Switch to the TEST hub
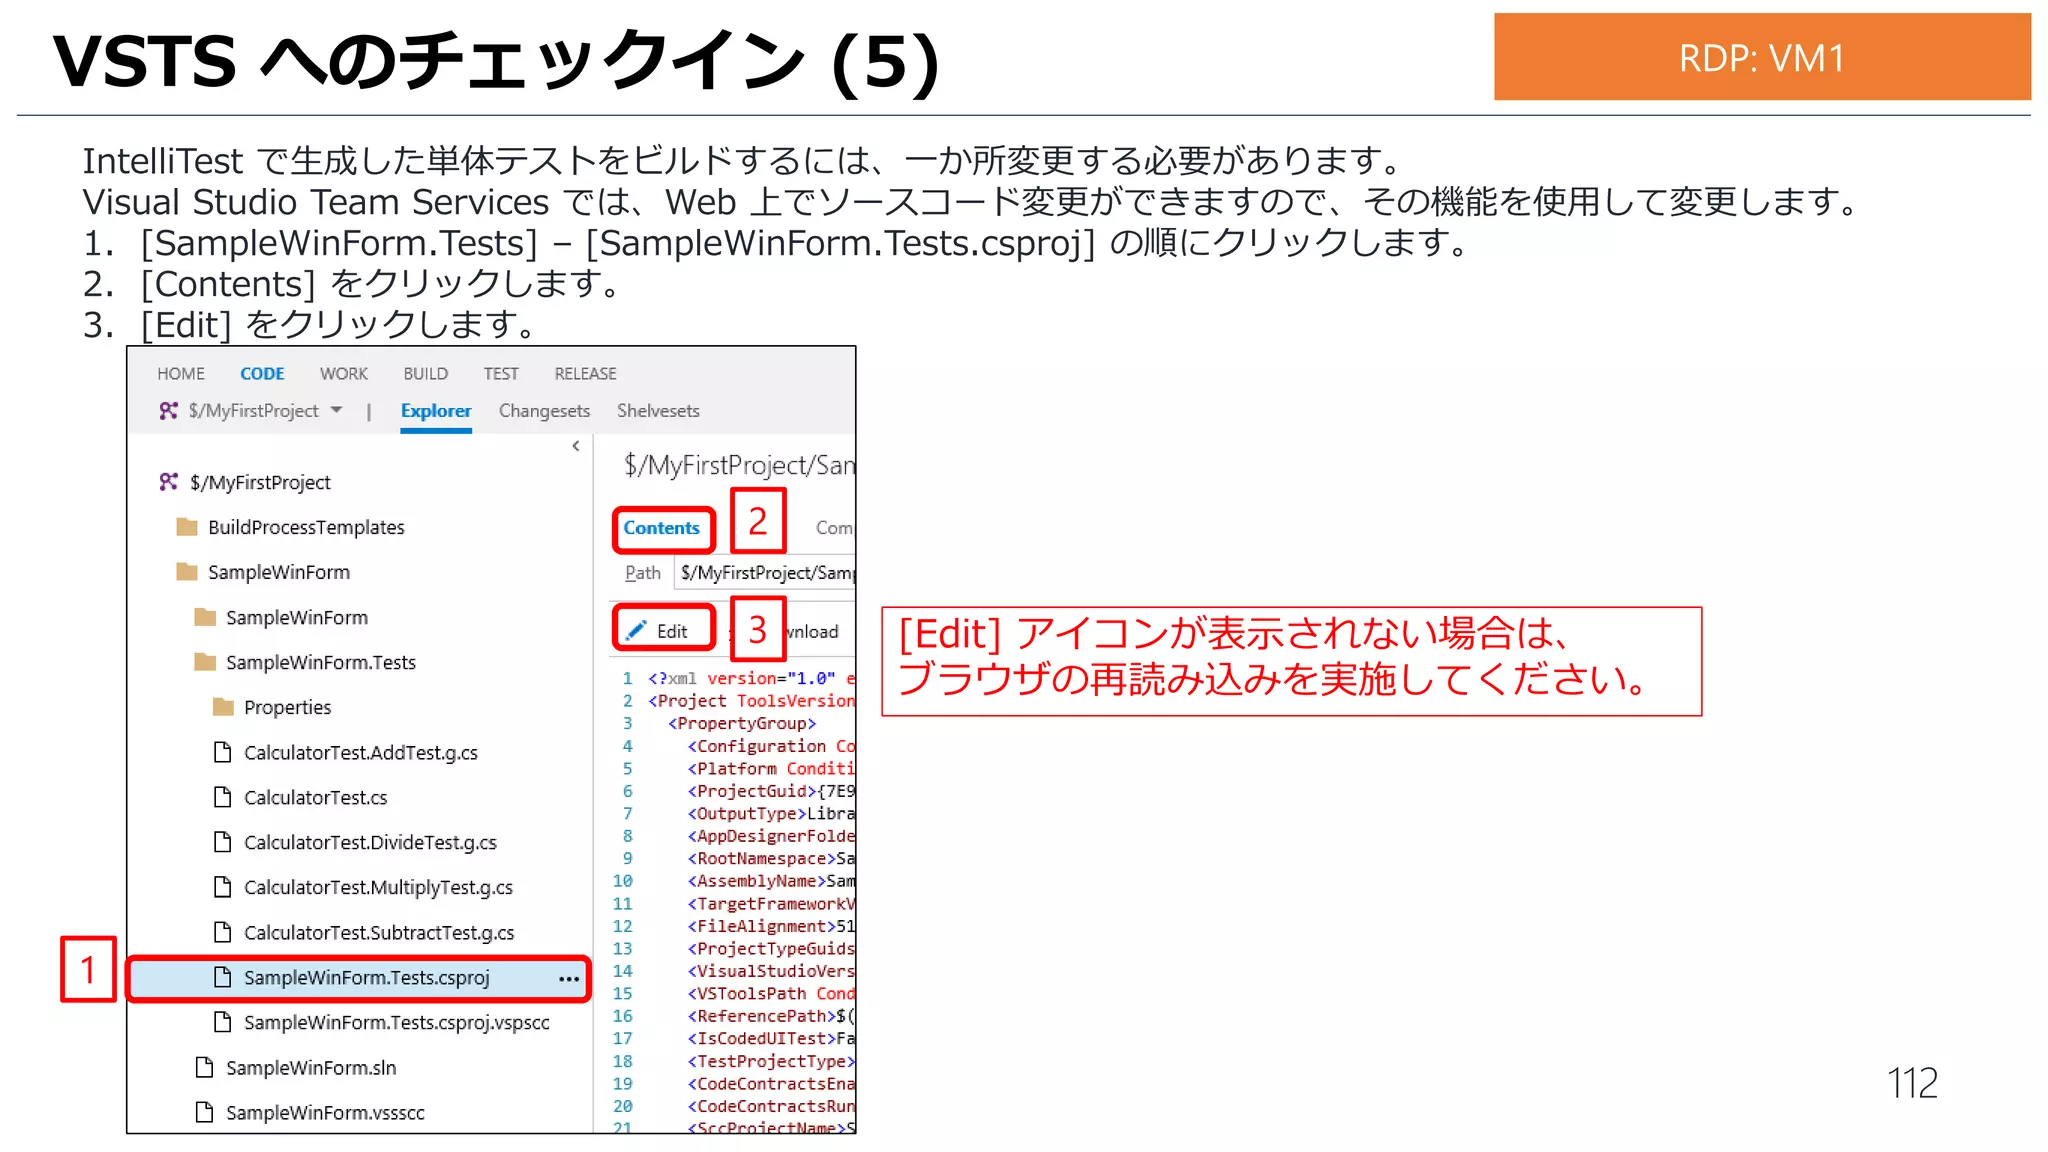2048x1152 pixels. click(x=501, y=374)
